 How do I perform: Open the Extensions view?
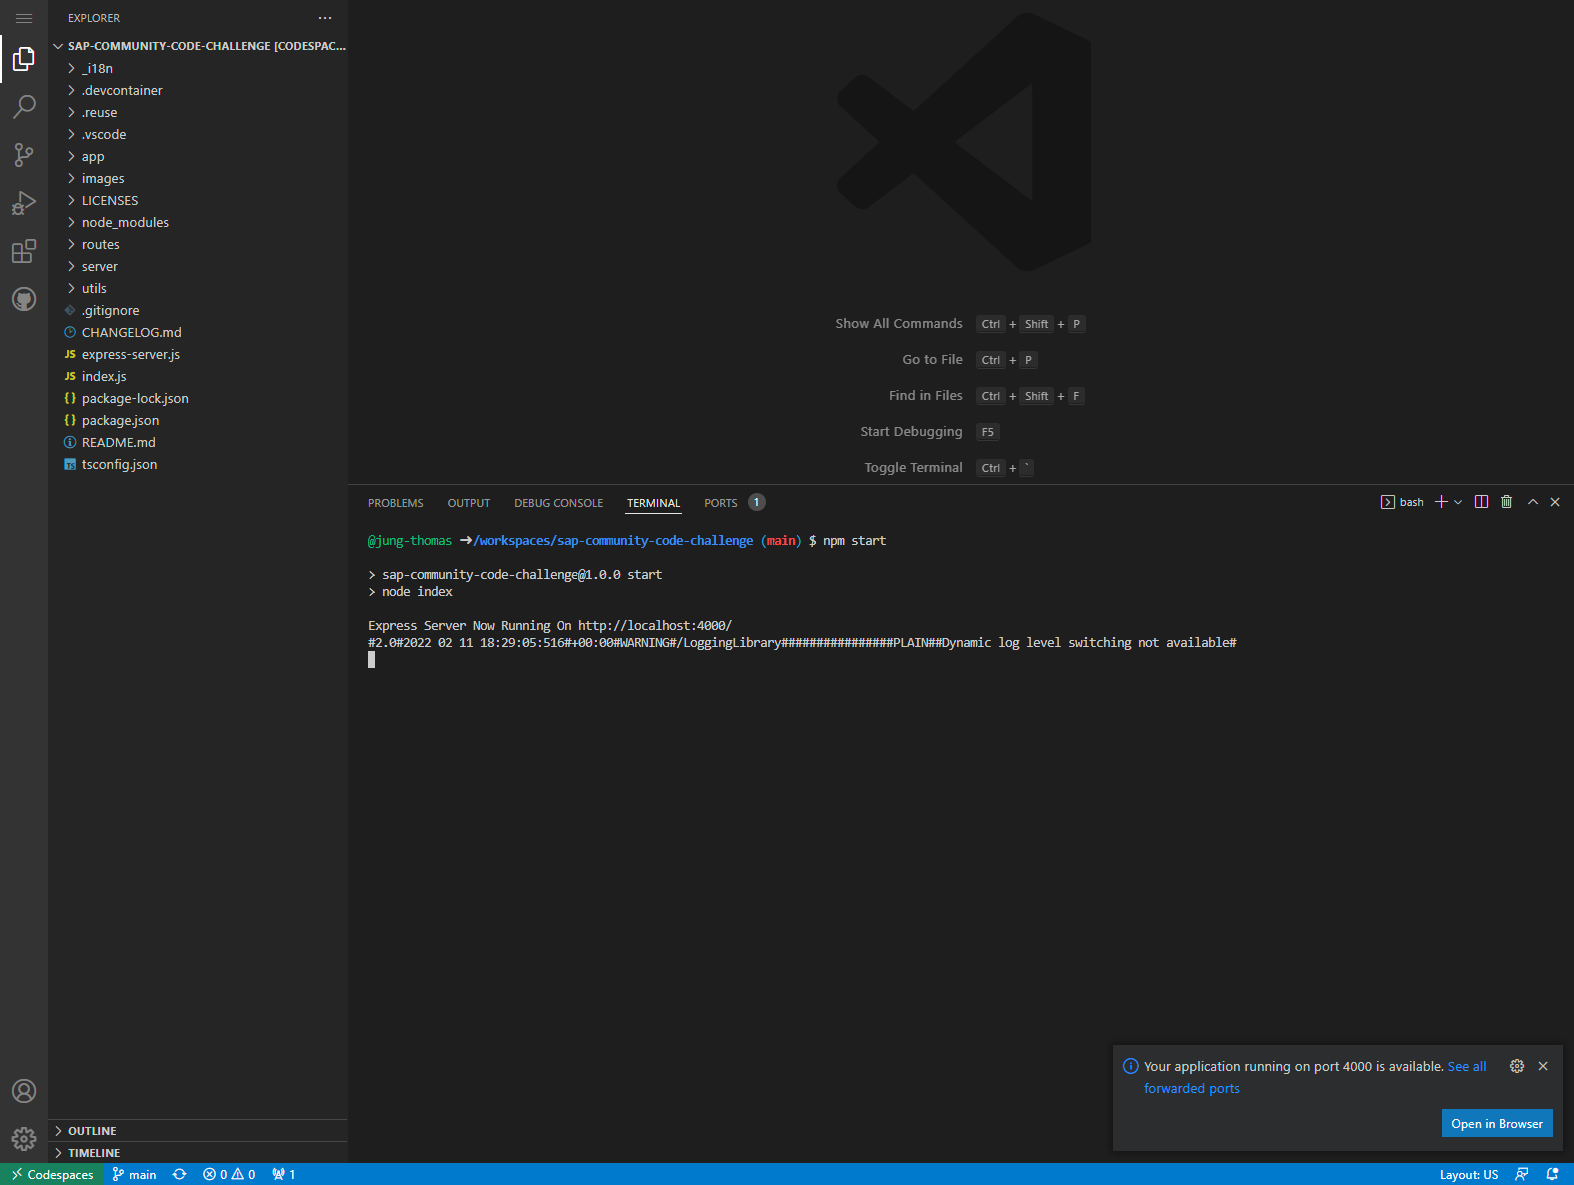point(24,251)
